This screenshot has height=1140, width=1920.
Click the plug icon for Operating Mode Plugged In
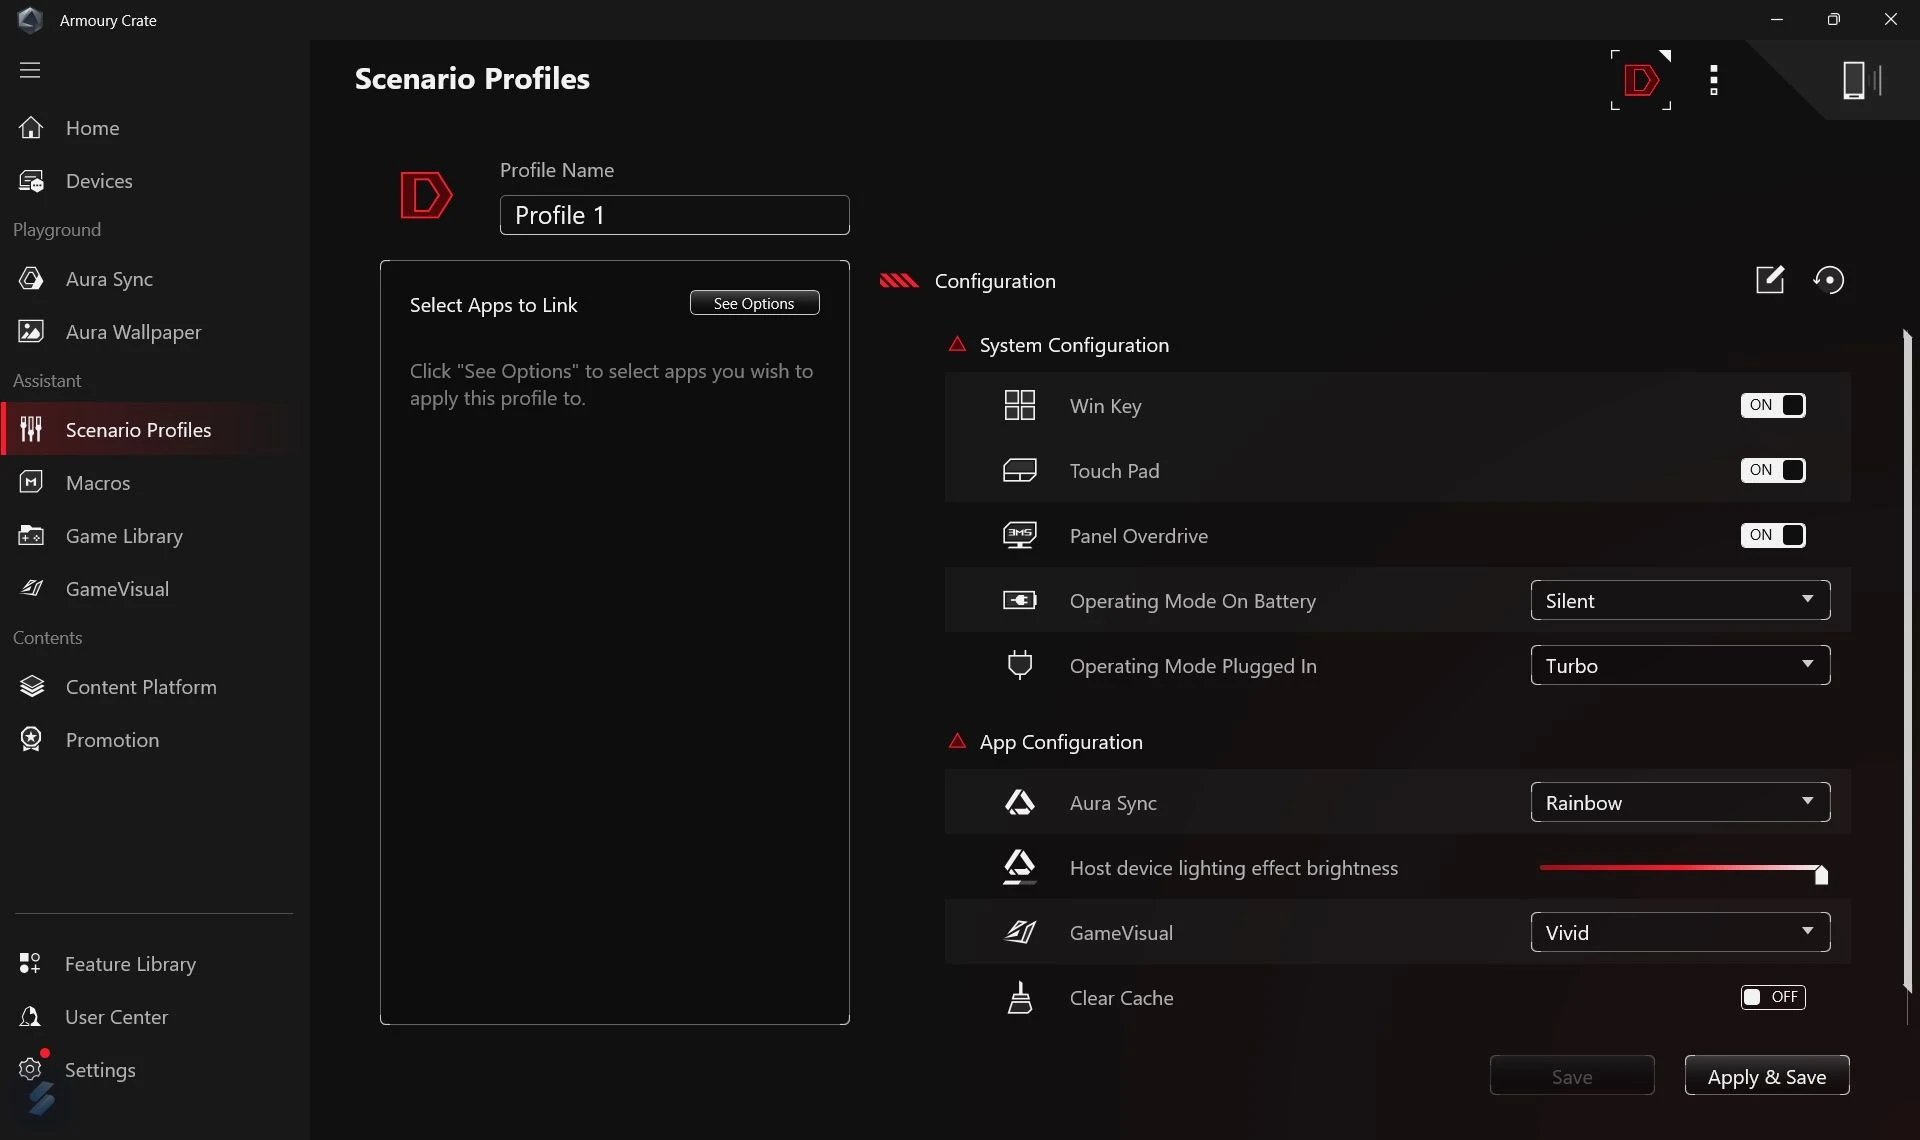[1020, 665]
